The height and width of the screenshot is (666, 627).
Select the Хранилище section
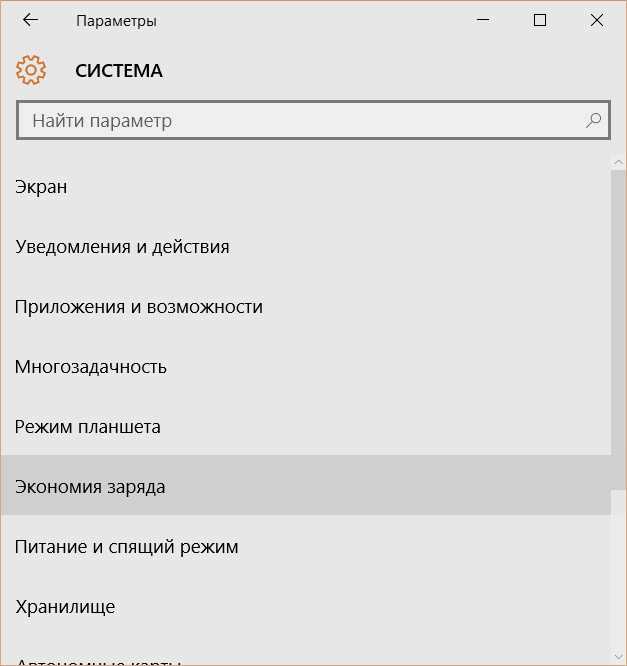pyautogui.click(x=305, y=607)
